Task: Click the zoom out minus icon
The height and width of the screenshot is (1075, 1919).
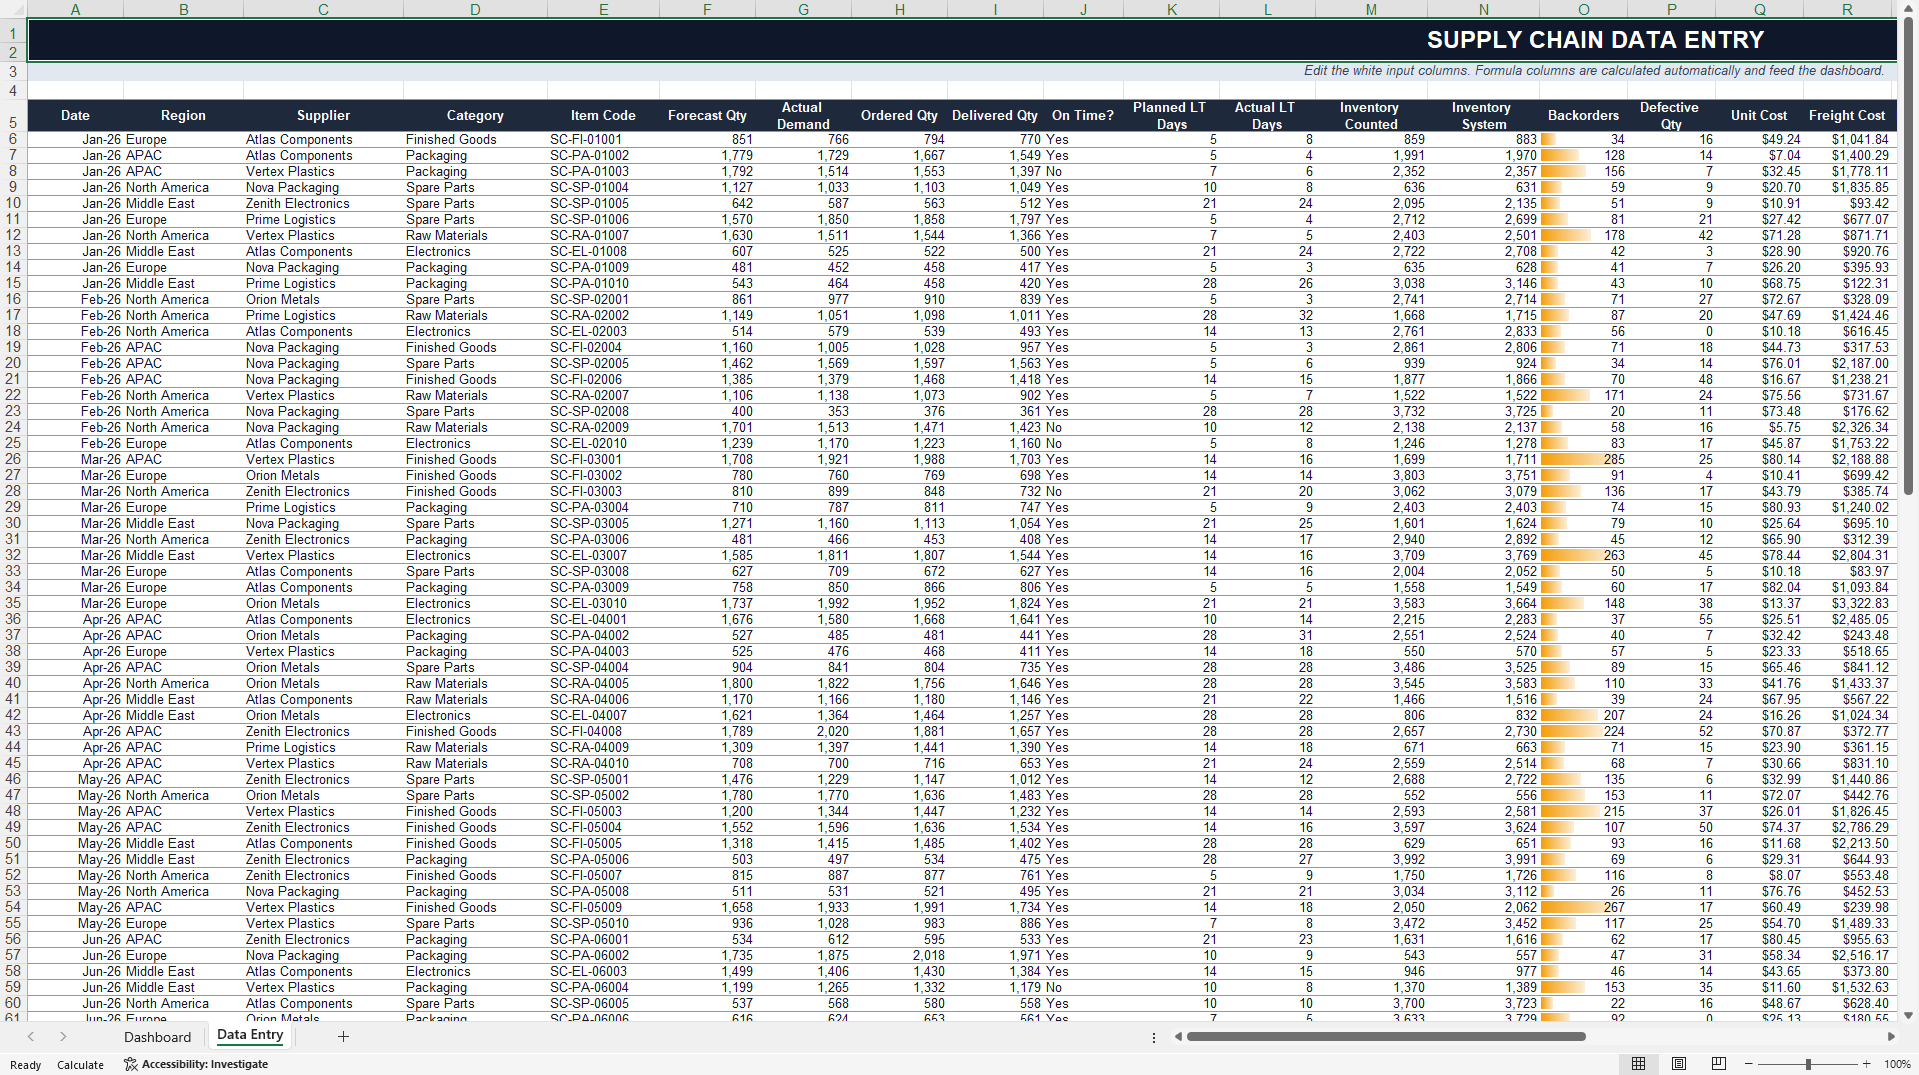Action: coord(1749,1064)
